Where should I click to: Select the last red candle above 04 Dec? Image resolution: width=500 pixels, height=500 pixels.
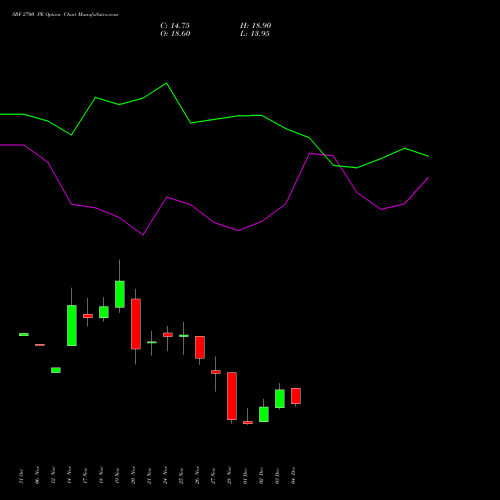pos(296,396)
